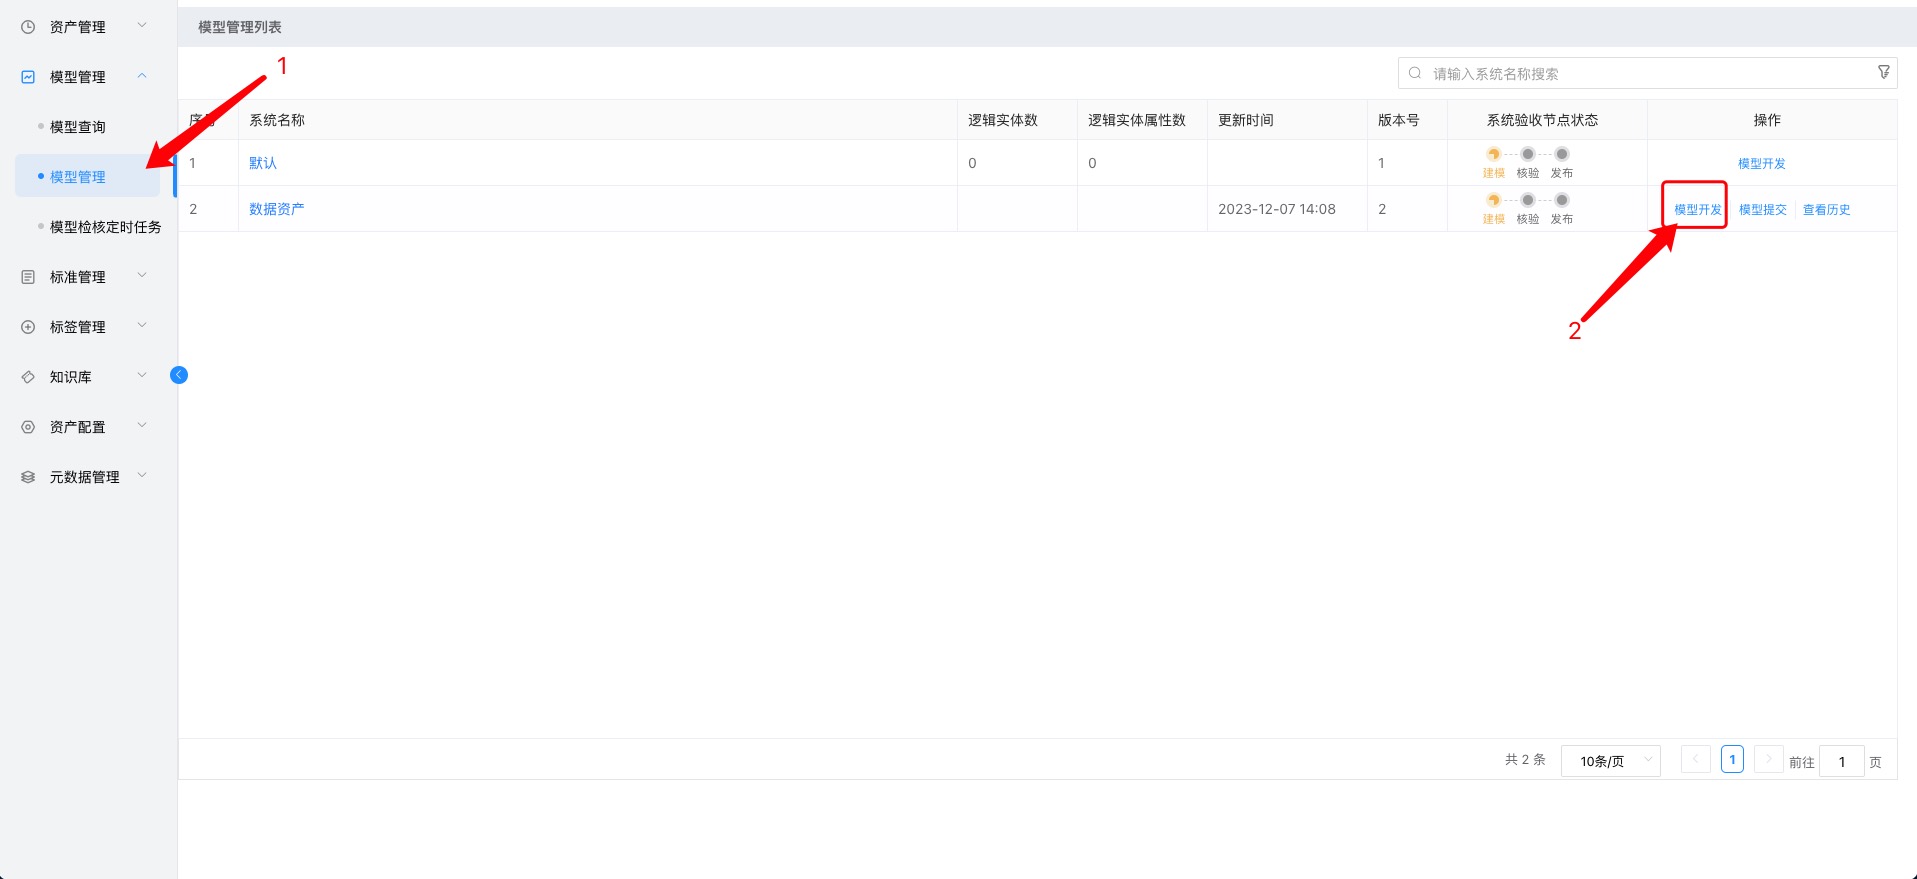Screen dimensions: 1917x879
Task: Click the 标签管理 plus-circle icon
Action: (x=28, y=327)
